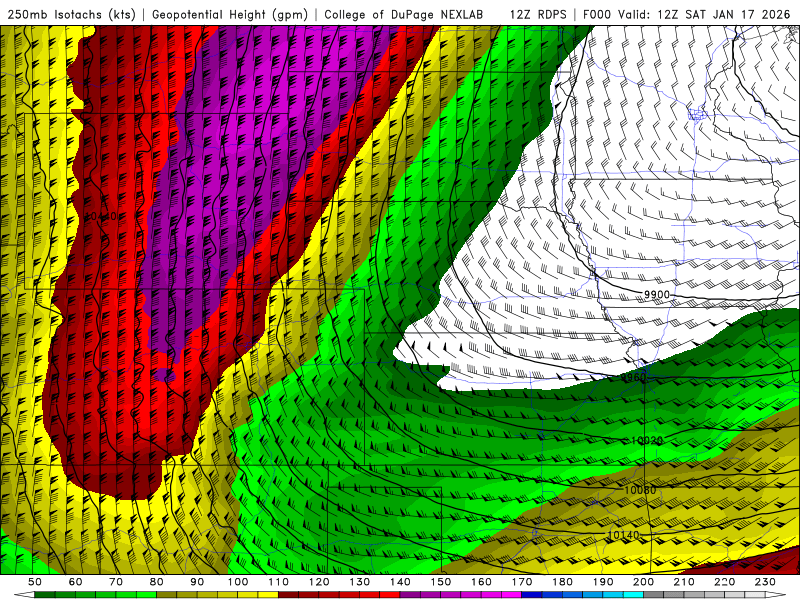Viewport: 800px width, 600px height.
Task: Click the 90 value on the color scale
Action: pos(197,582)
